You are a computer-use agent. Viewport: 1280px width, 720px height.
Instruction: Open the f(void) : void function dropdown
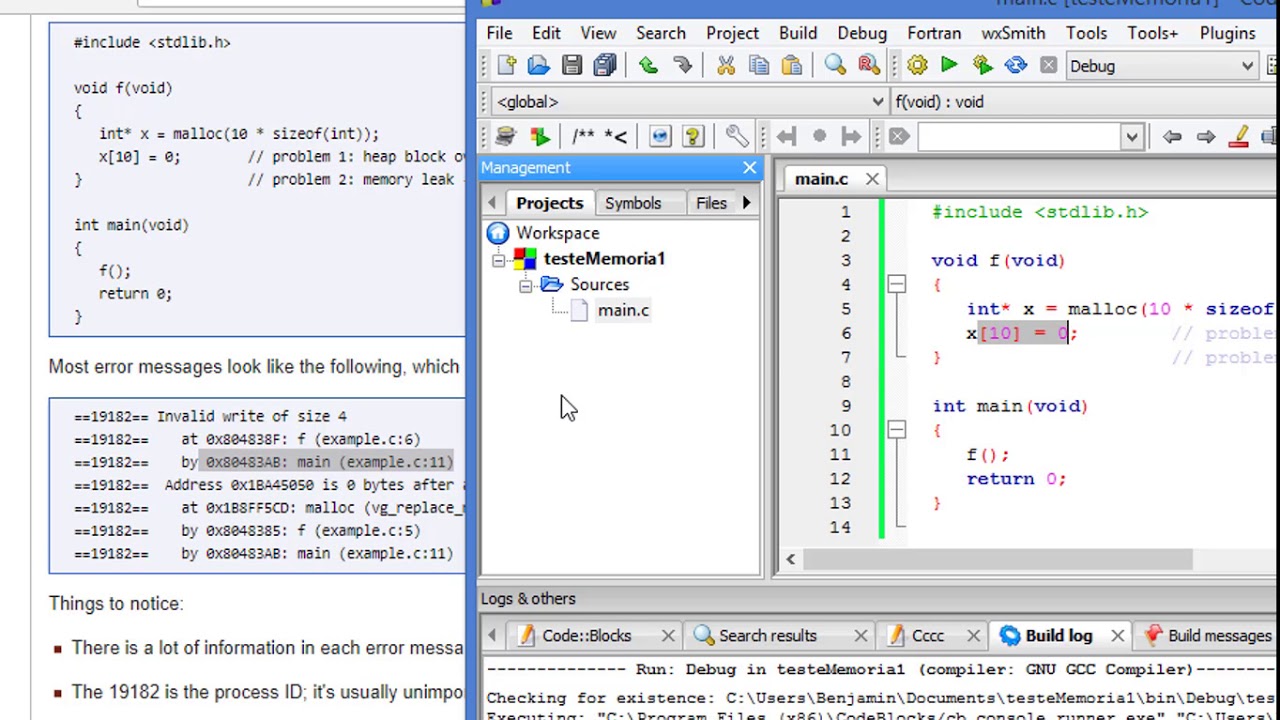coord(1084,102)
